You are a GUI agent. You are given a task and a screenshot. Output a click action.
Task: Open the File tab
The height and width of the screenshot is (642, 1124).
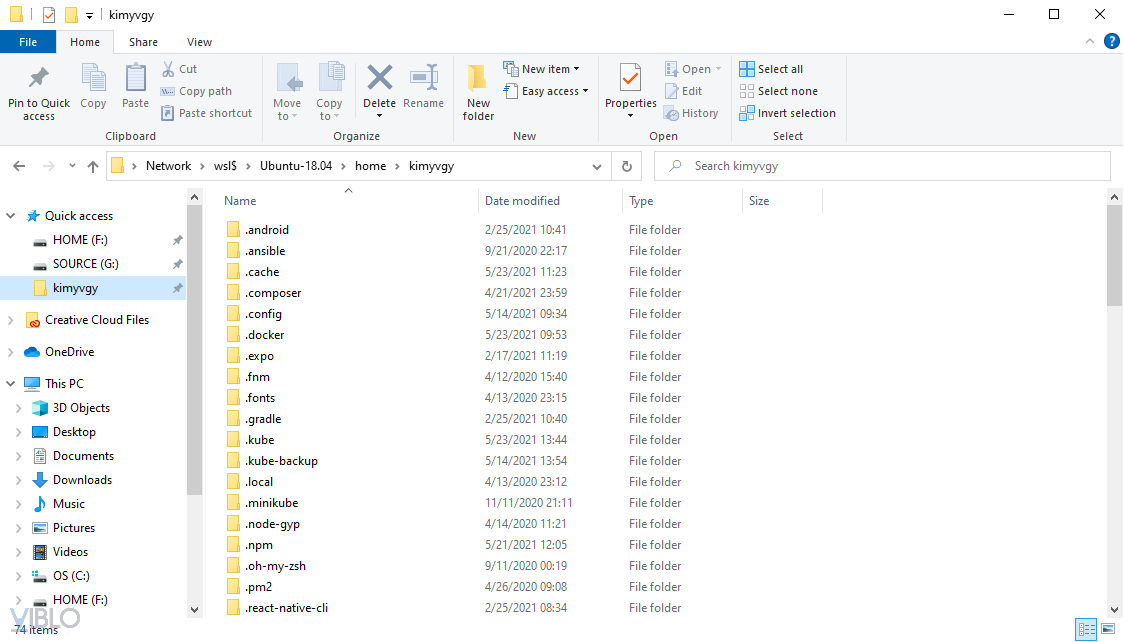(28, 42)
